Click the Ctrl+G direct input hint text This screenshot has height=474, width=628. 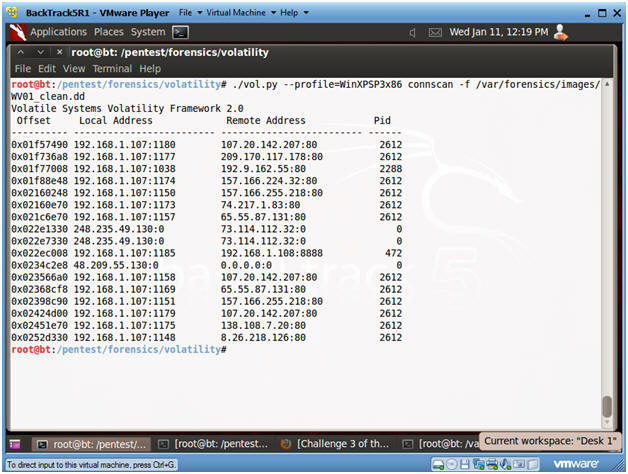(x=91, y=465)
